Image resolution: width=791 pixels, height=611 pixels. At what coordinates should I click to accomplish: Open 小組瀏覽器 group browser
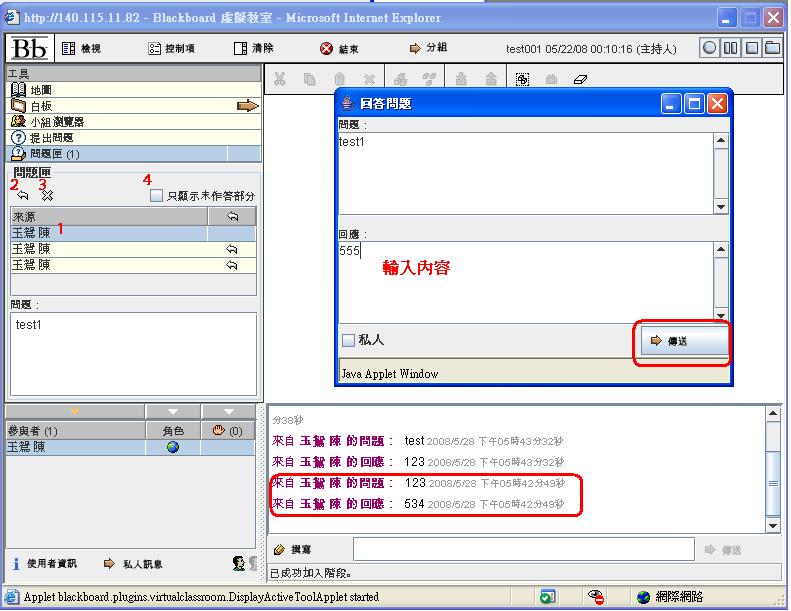56,122
